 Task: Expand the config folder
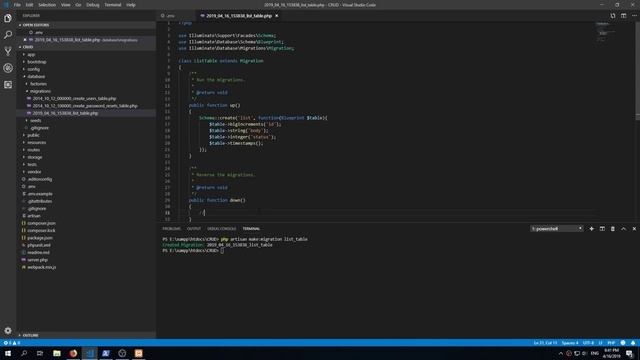click(33, 69)
